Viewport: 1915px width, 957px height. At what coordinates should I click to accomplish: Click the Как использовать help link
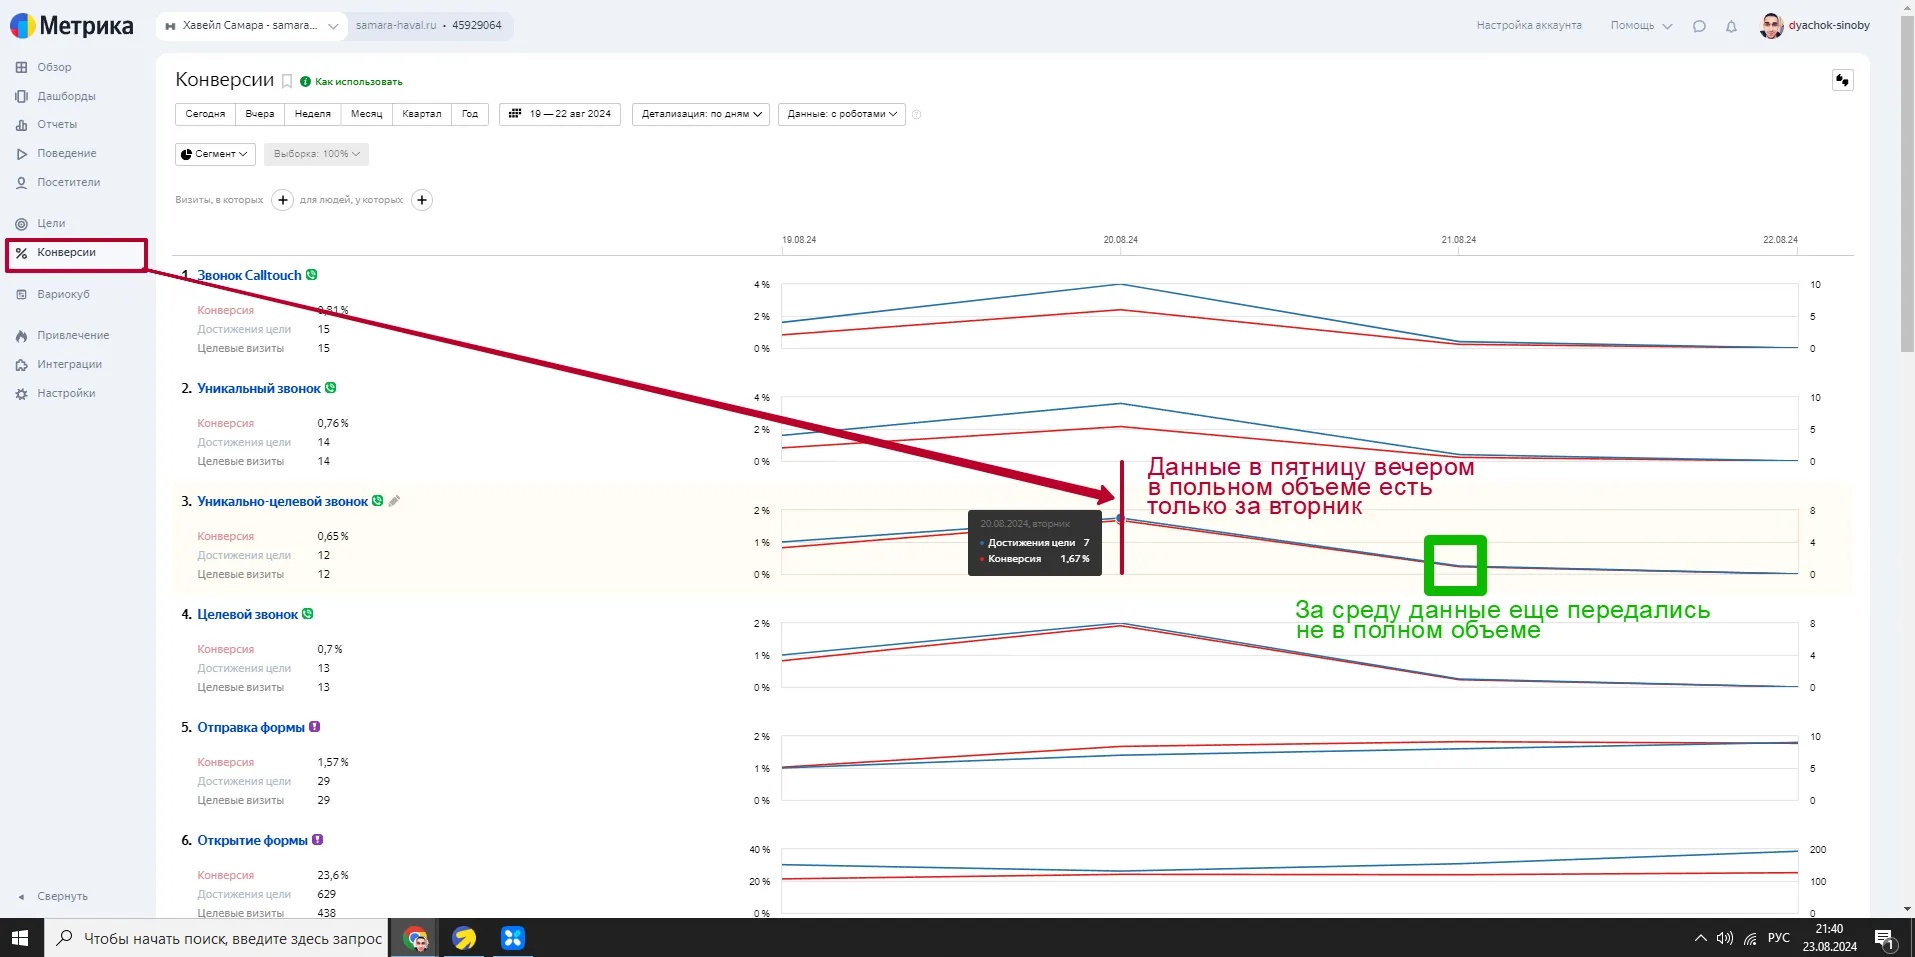tap(358, 82)
